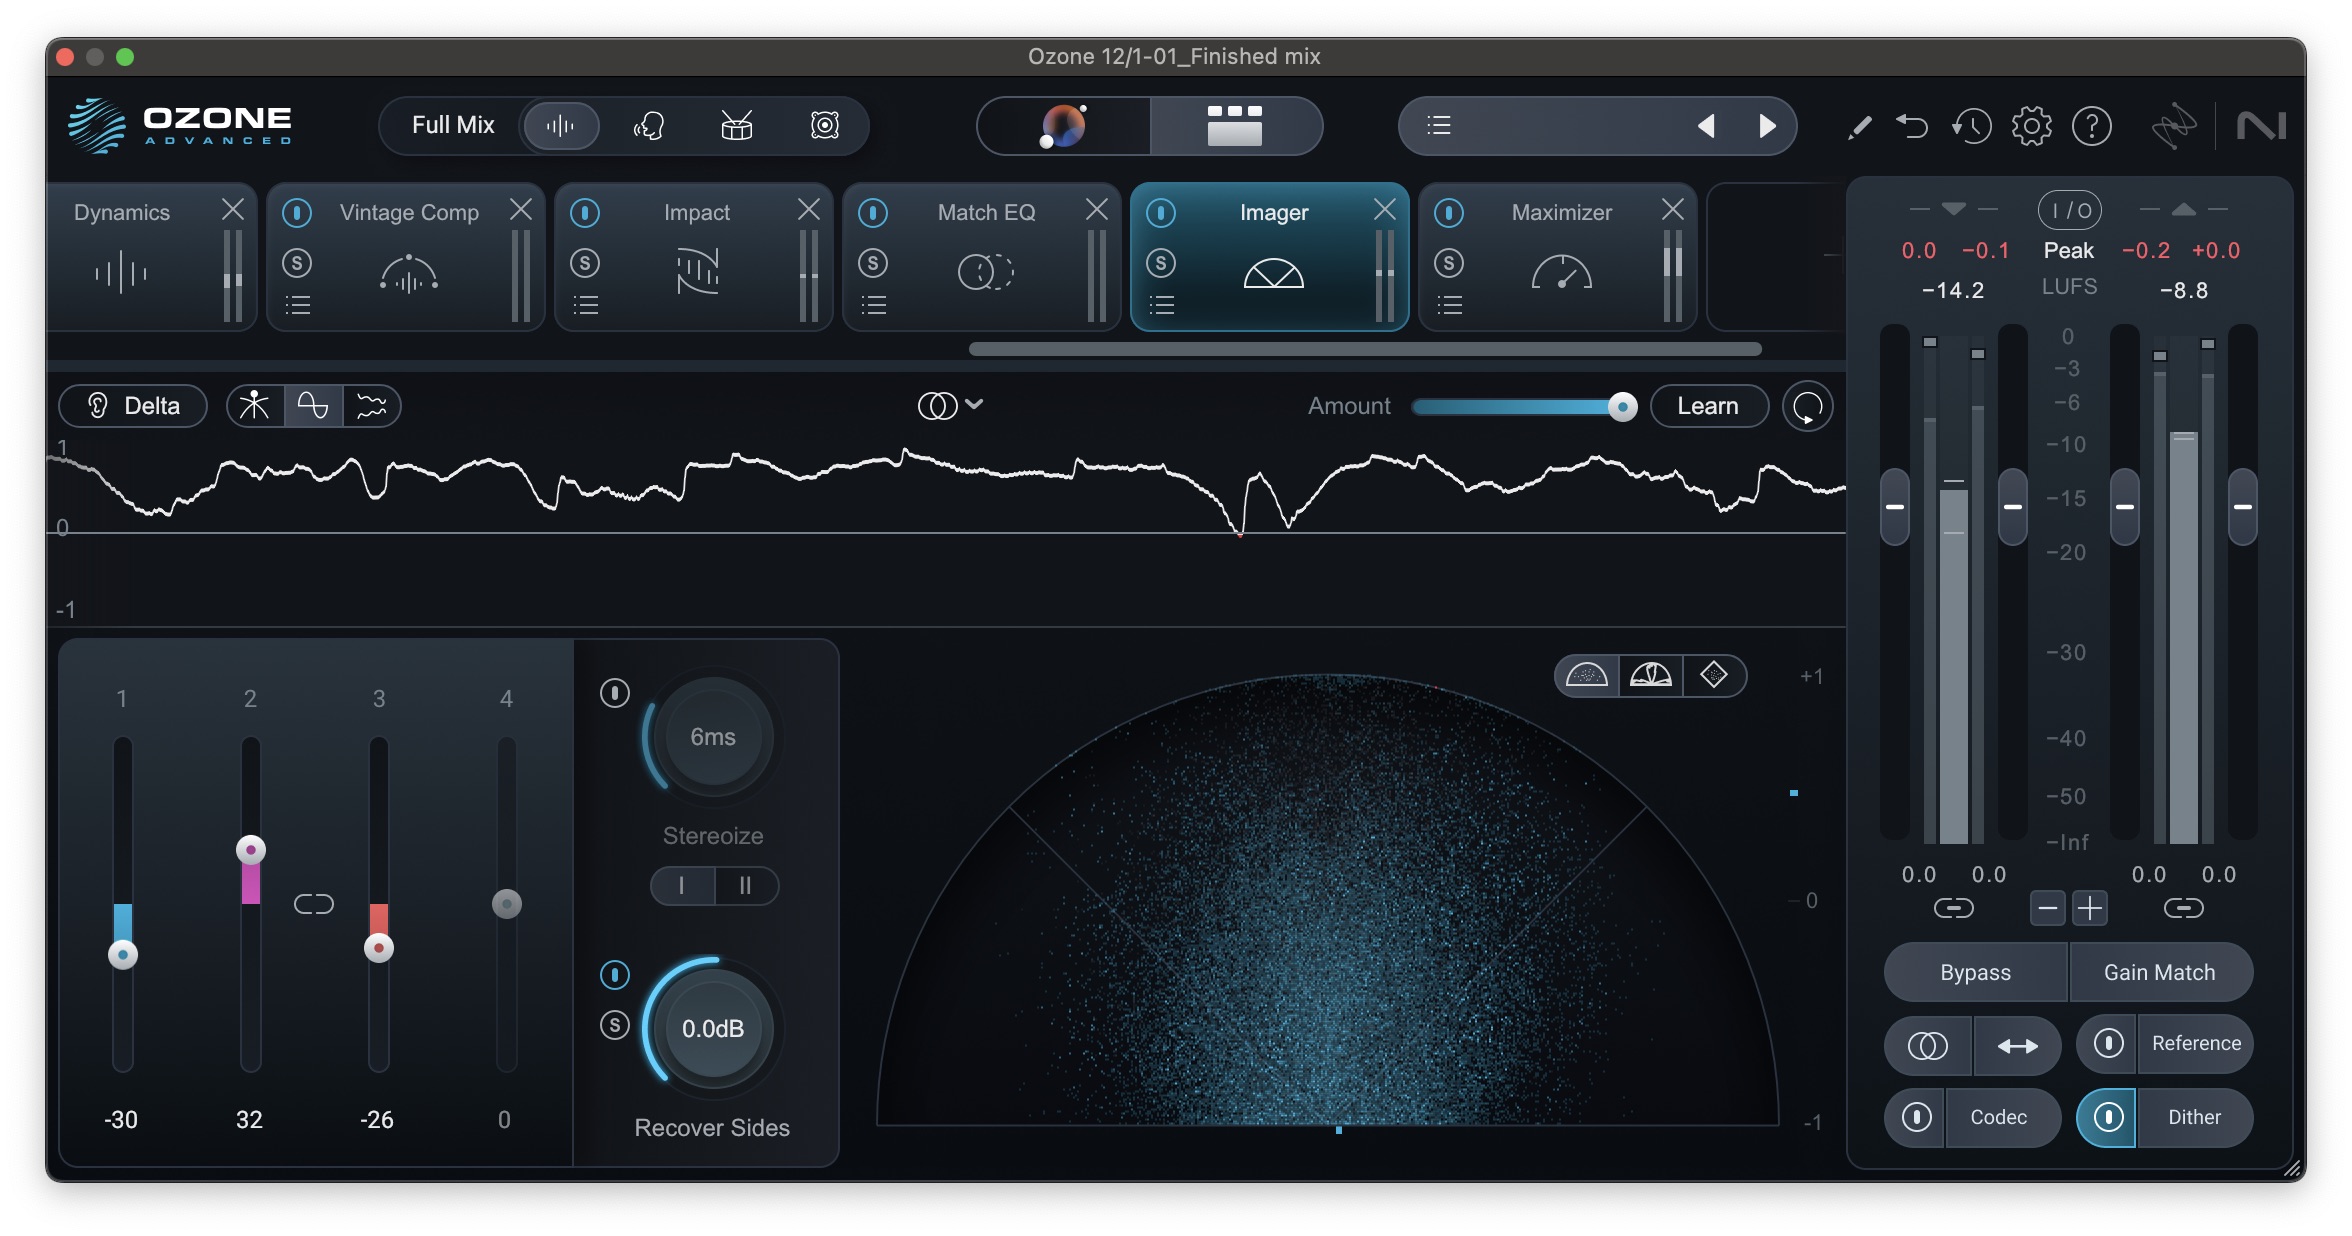Open the Impact module preset list icon
This screenshot has width=2352, height=1236.
pos(586,305)
